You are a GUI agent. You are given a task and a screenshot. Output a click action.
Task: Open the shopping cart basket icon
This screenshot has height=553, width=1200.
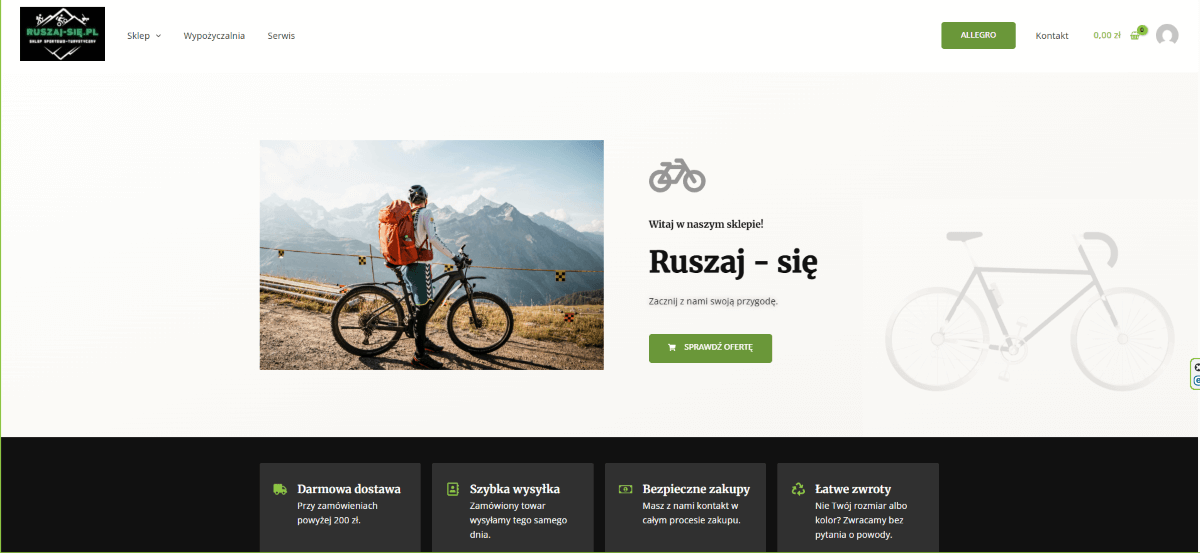[1135, 36]
